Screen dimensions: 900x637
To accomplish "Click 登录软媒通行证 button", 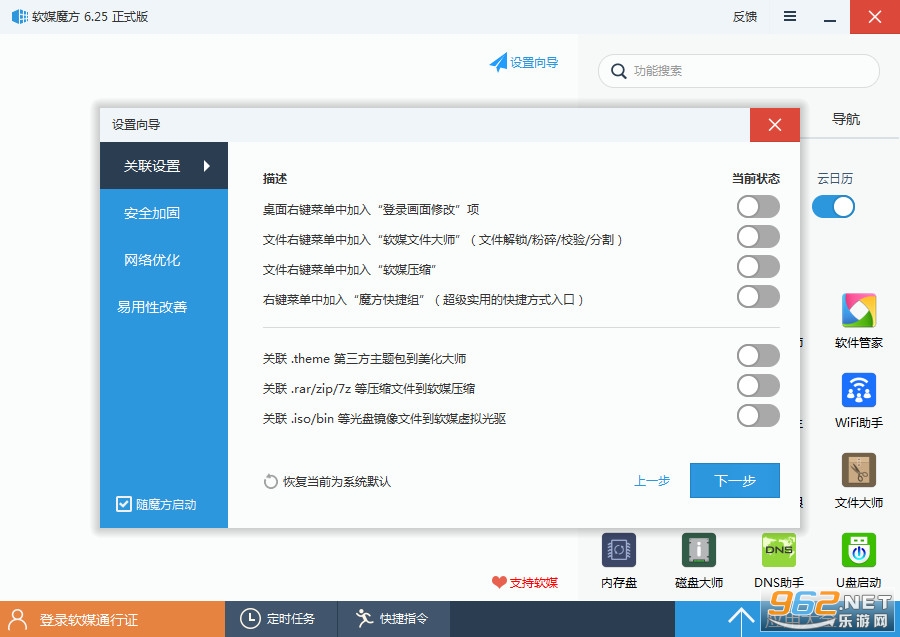I will pos(112,619).
